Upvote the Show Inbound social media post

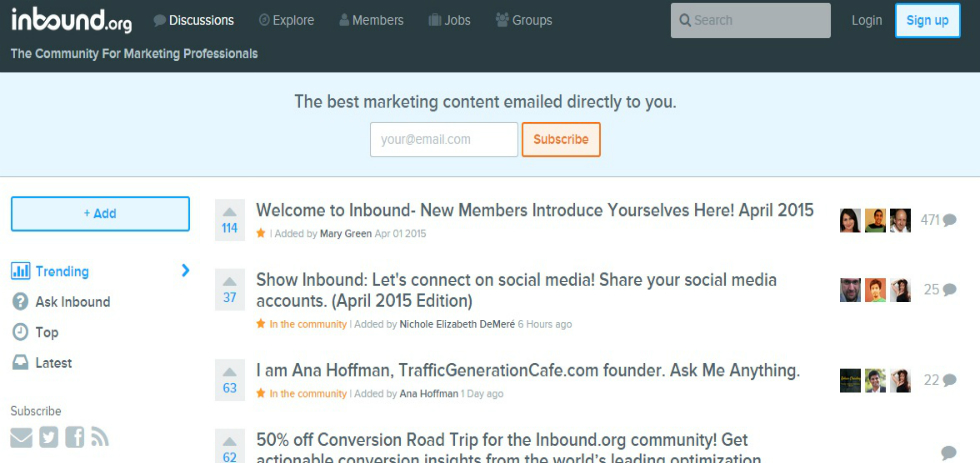(229, 282)
